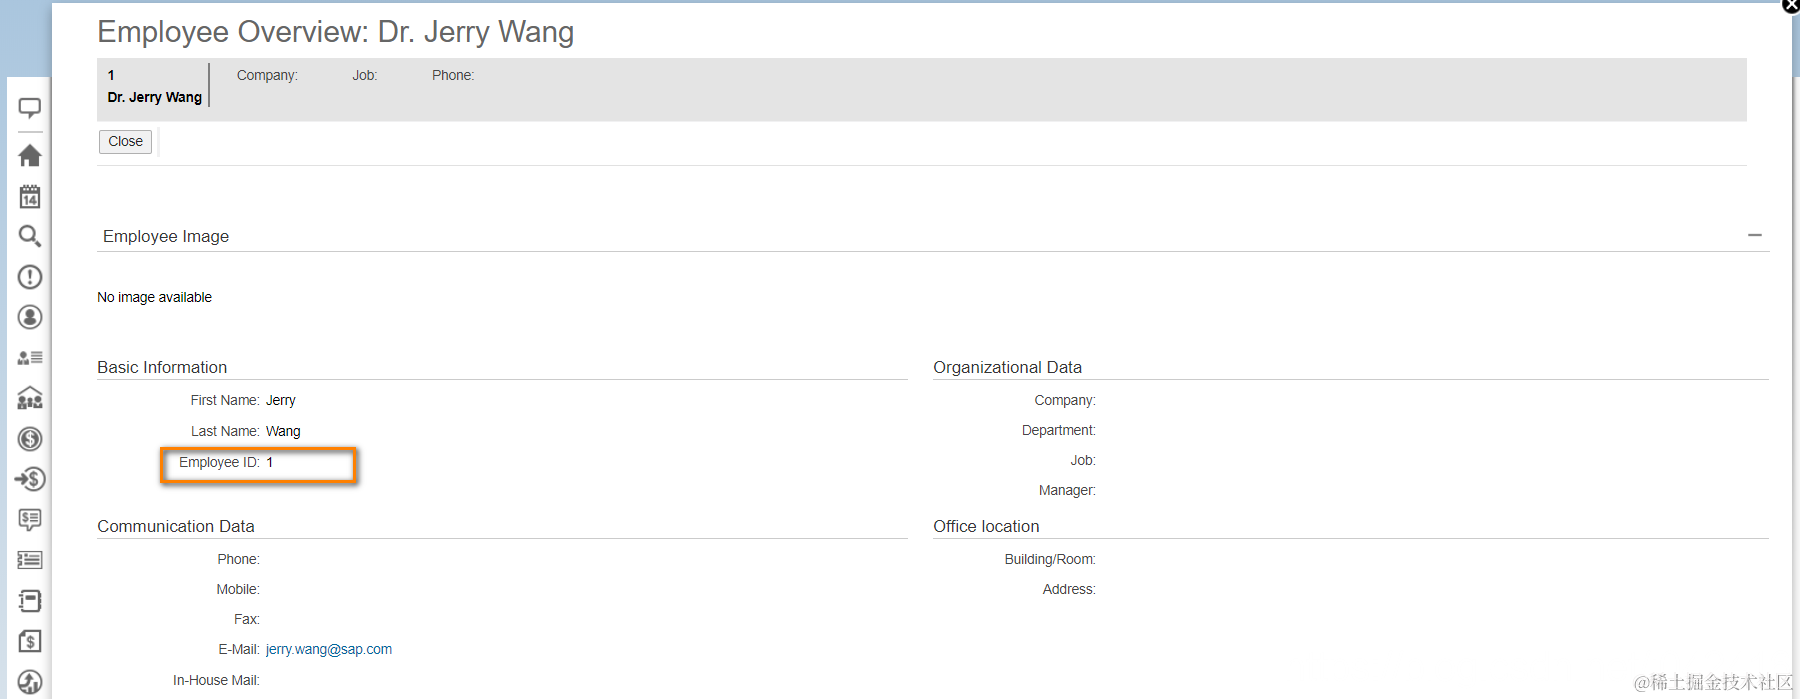
Task: Click the Communication Data heading
Action: pos(176,527)
